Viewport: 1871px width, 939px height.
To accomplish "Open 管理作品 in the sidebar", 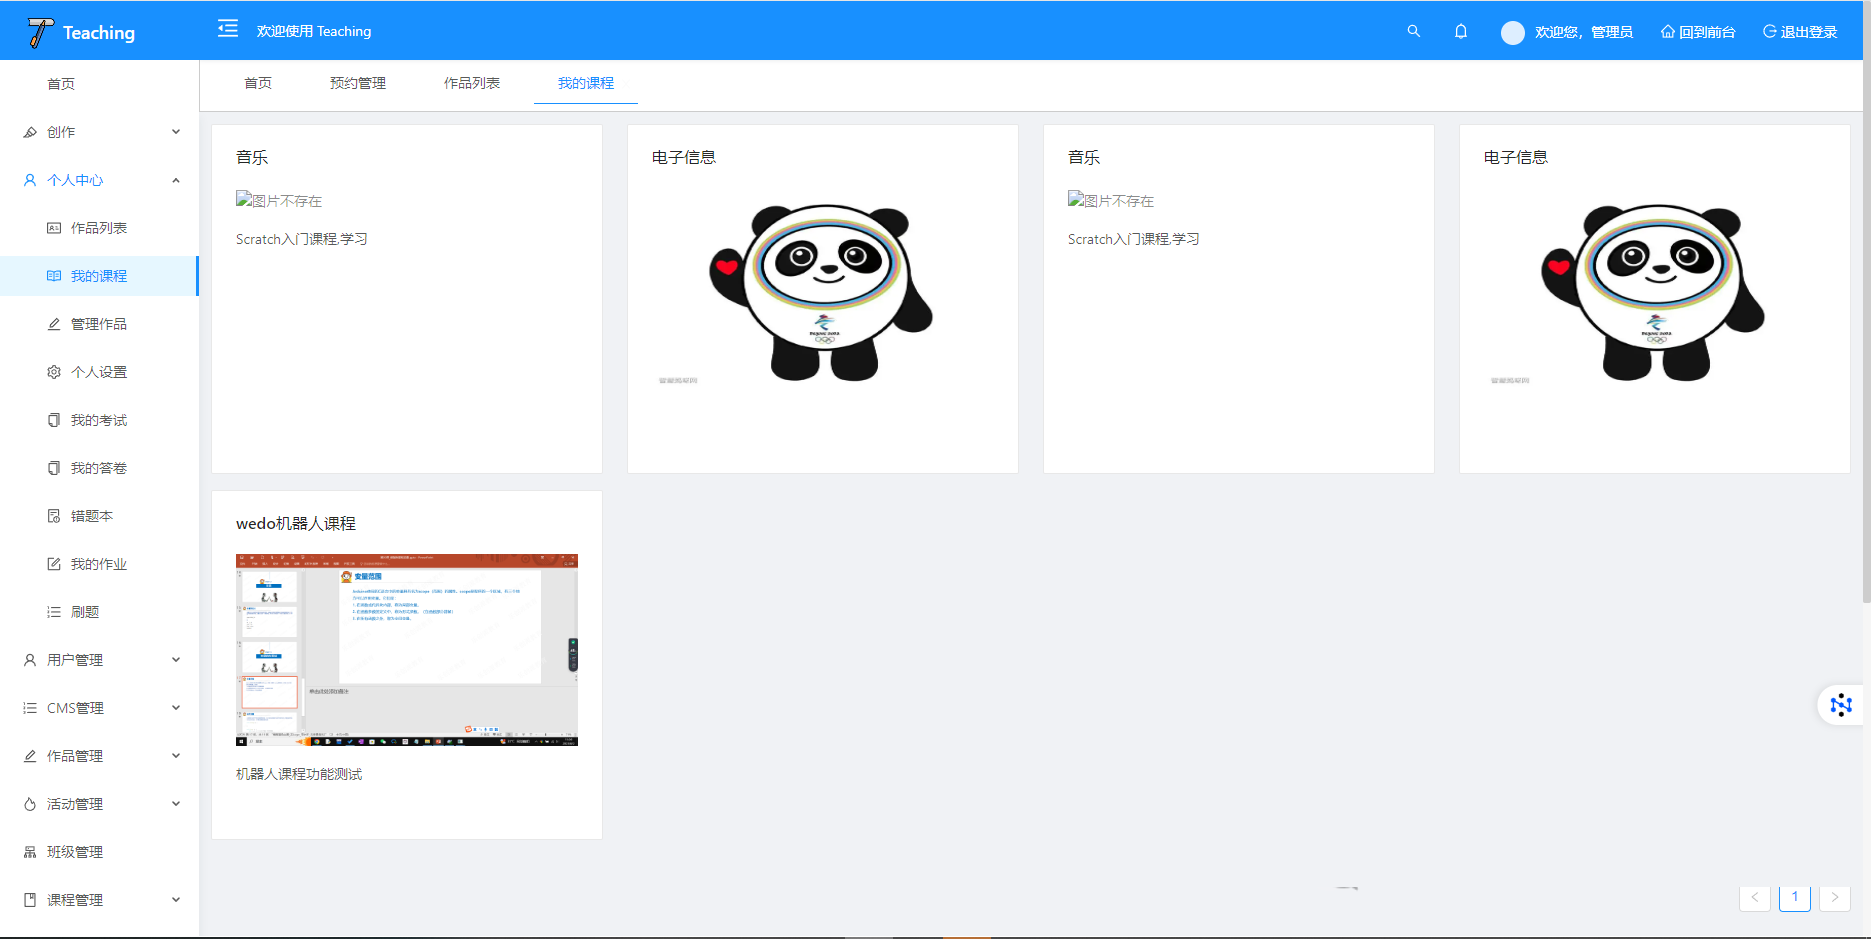I will [98, 324].
